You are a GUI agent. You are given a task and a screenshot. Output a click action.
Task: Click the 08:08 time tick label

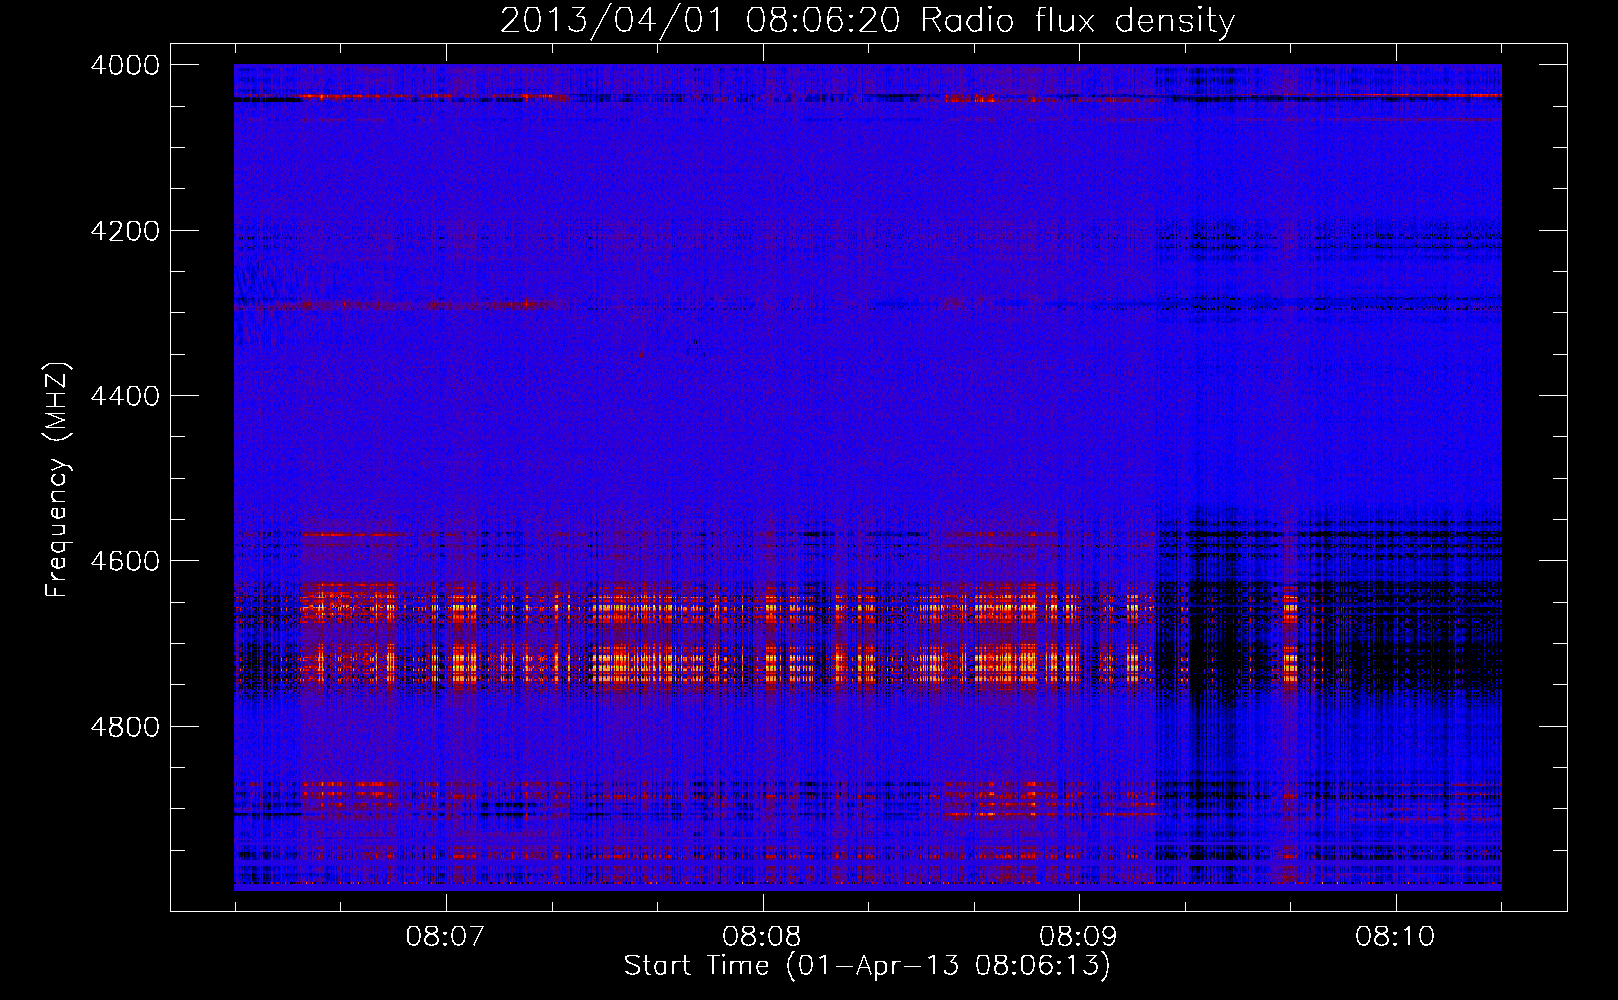click(762, 937)
